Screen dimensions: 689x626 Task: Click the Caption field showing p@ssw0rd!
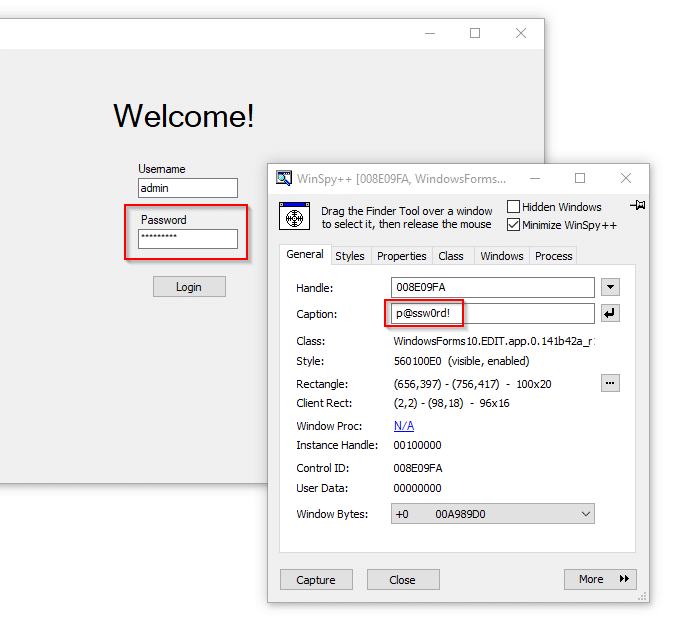click(x=493, y=313)
